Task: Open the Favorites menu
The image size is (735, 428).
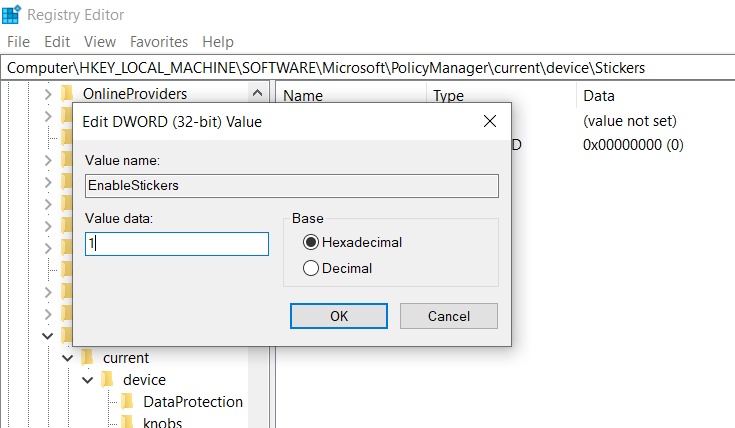Action: click(x=158, y=42)
